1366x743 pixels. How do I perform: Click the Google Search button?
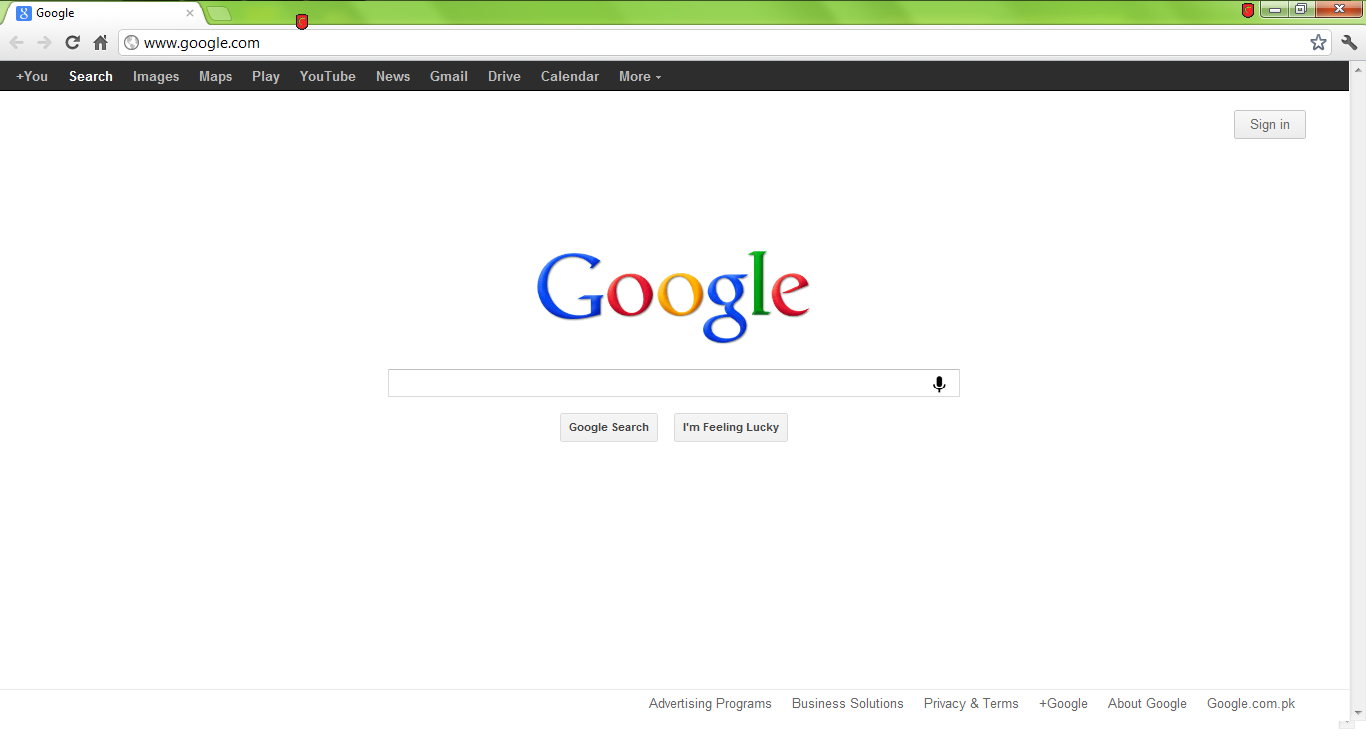point(609,427)
